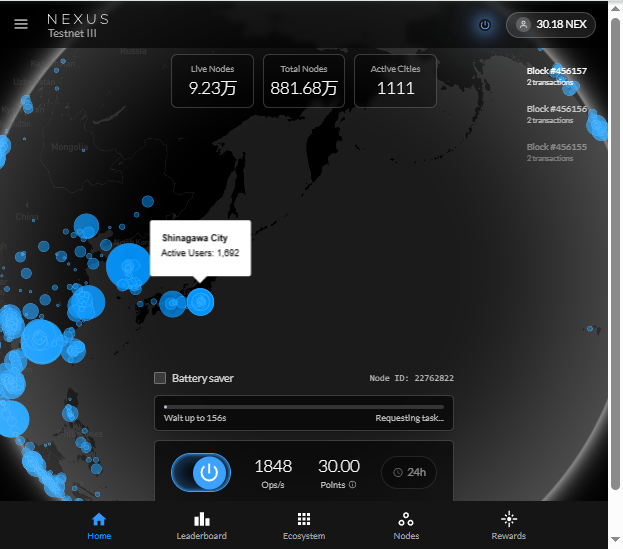Open the Active Cities stat card

click(395, 81)
